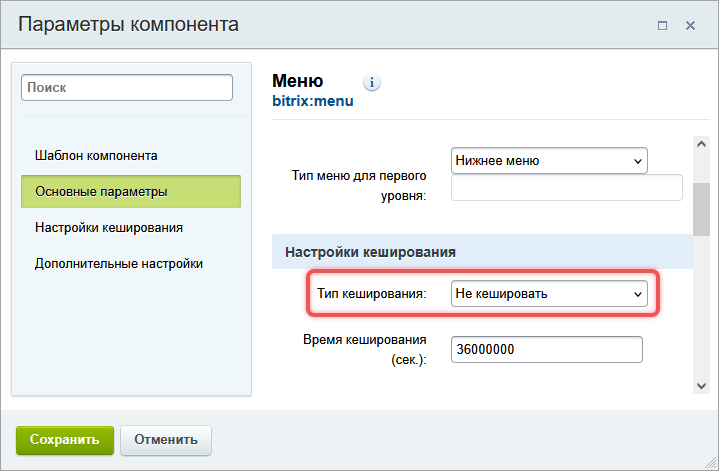
Task: Focus the Поиск search field
Action: point(126,88)
